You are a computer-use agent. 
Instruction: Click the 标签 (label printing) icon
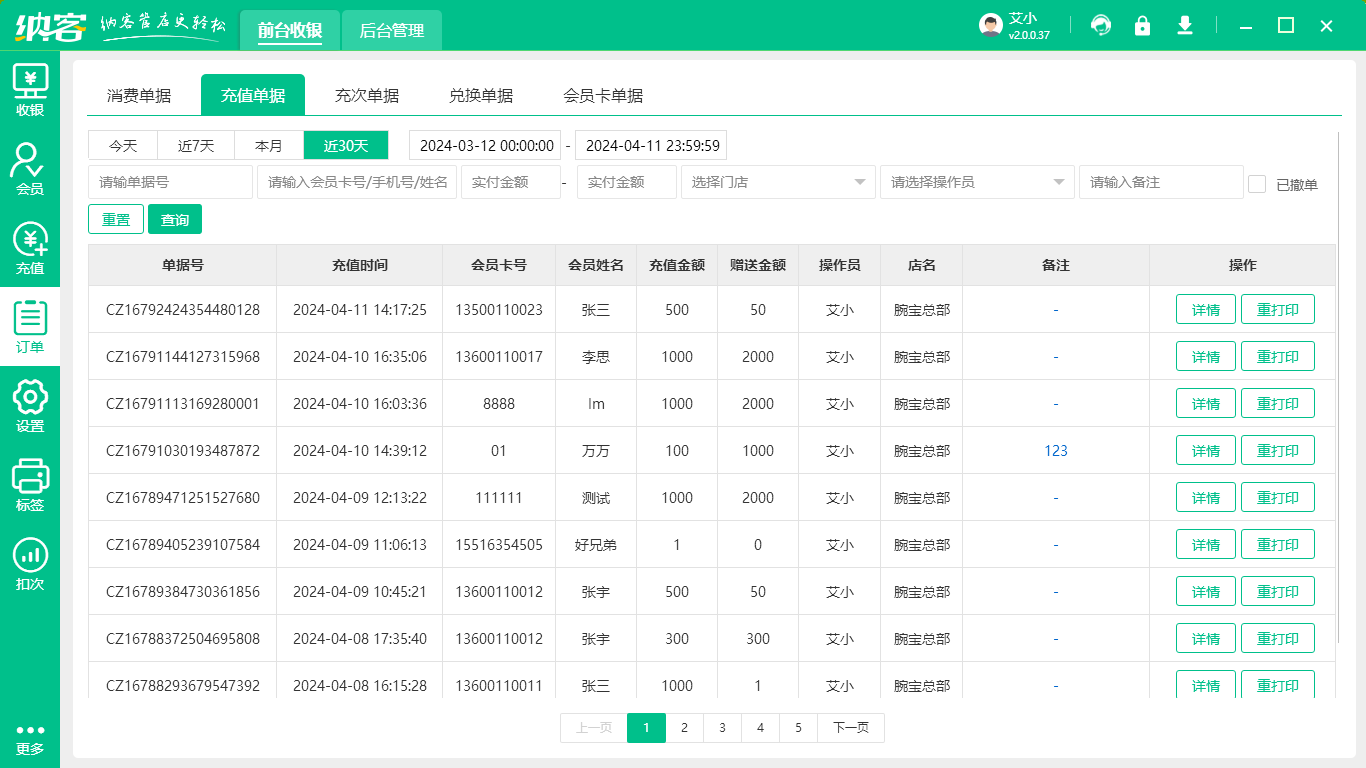pyautogui.click(x=30, y=477)
